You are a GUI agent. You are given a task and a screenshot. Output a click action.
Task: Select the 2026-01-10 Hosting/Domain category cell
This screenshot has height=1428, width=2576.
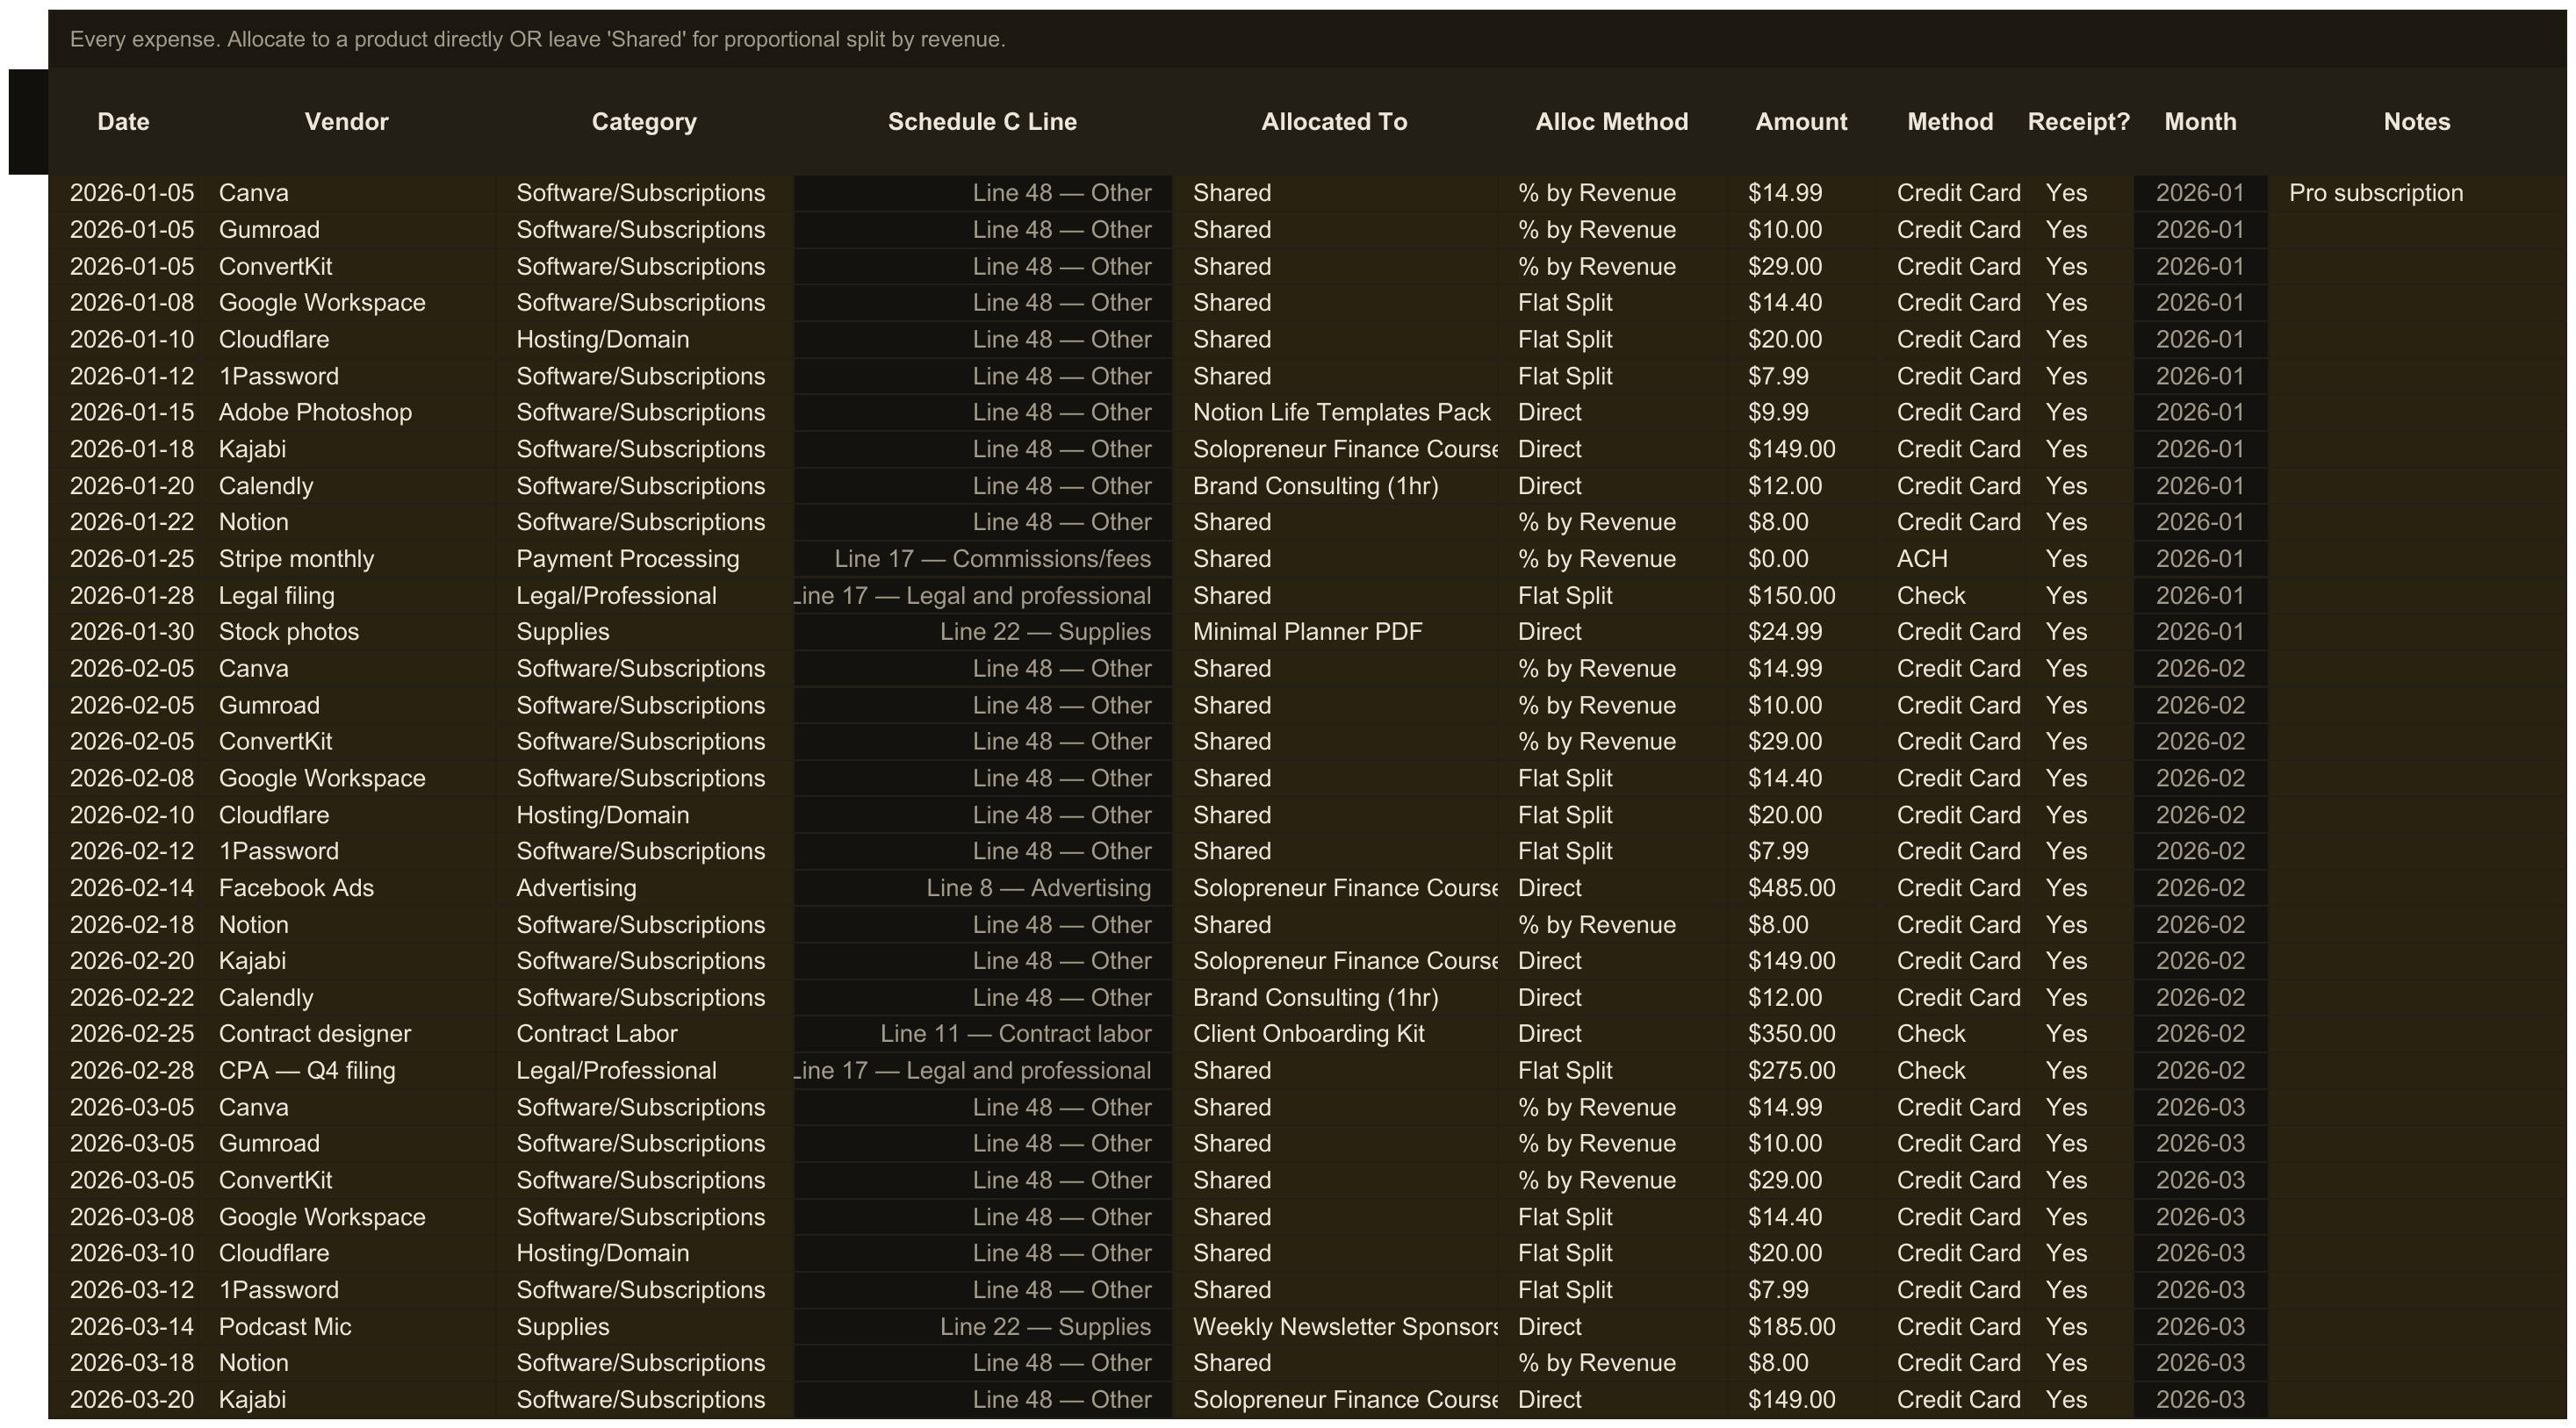pyautogui.click(x=645, y=340)
